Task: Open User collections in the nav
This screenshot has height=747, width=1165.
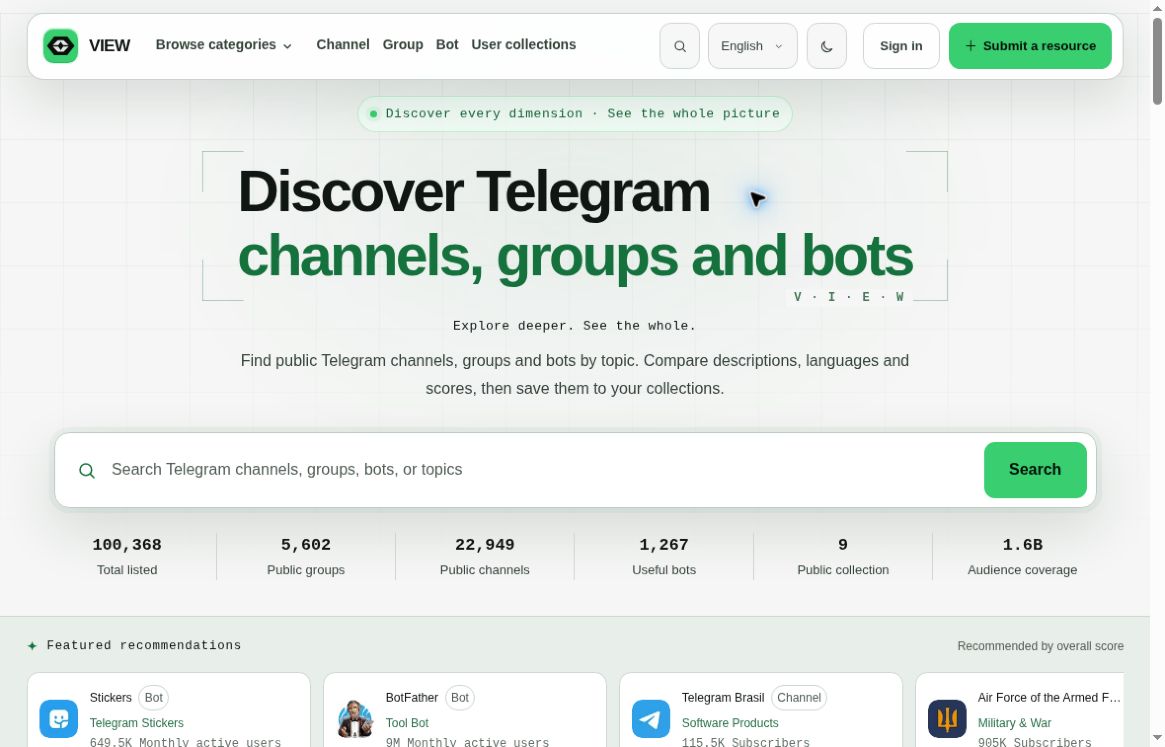Action: point(523,45)
